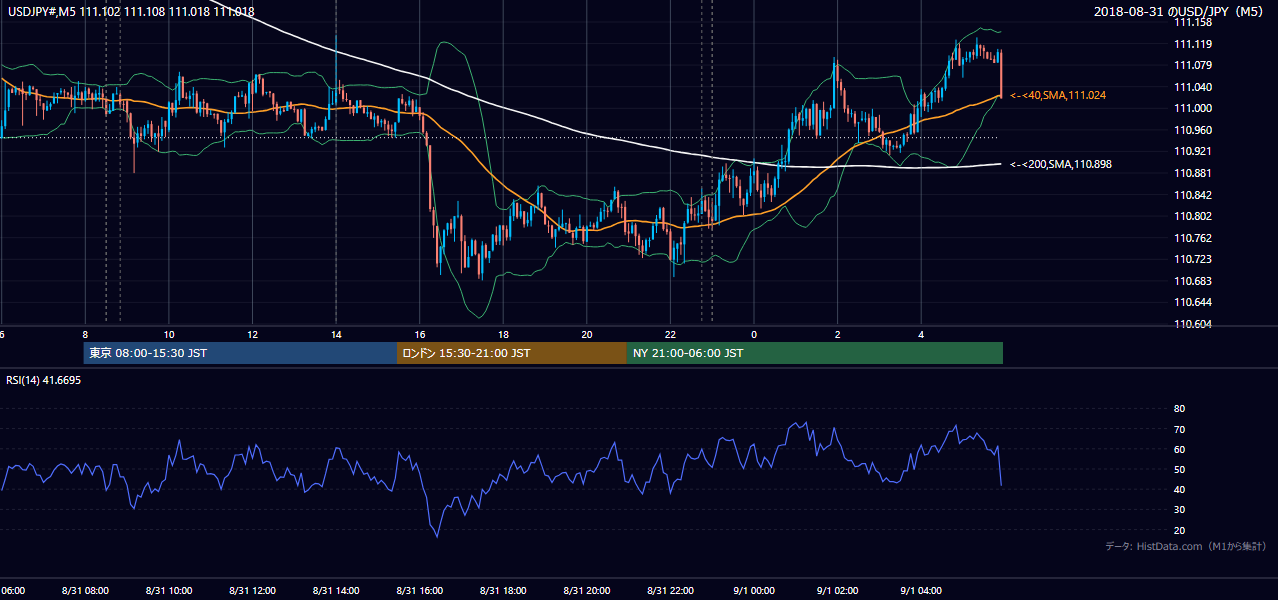
Task: Click the 8/31 14:00 time axis label
Action: 336,590
